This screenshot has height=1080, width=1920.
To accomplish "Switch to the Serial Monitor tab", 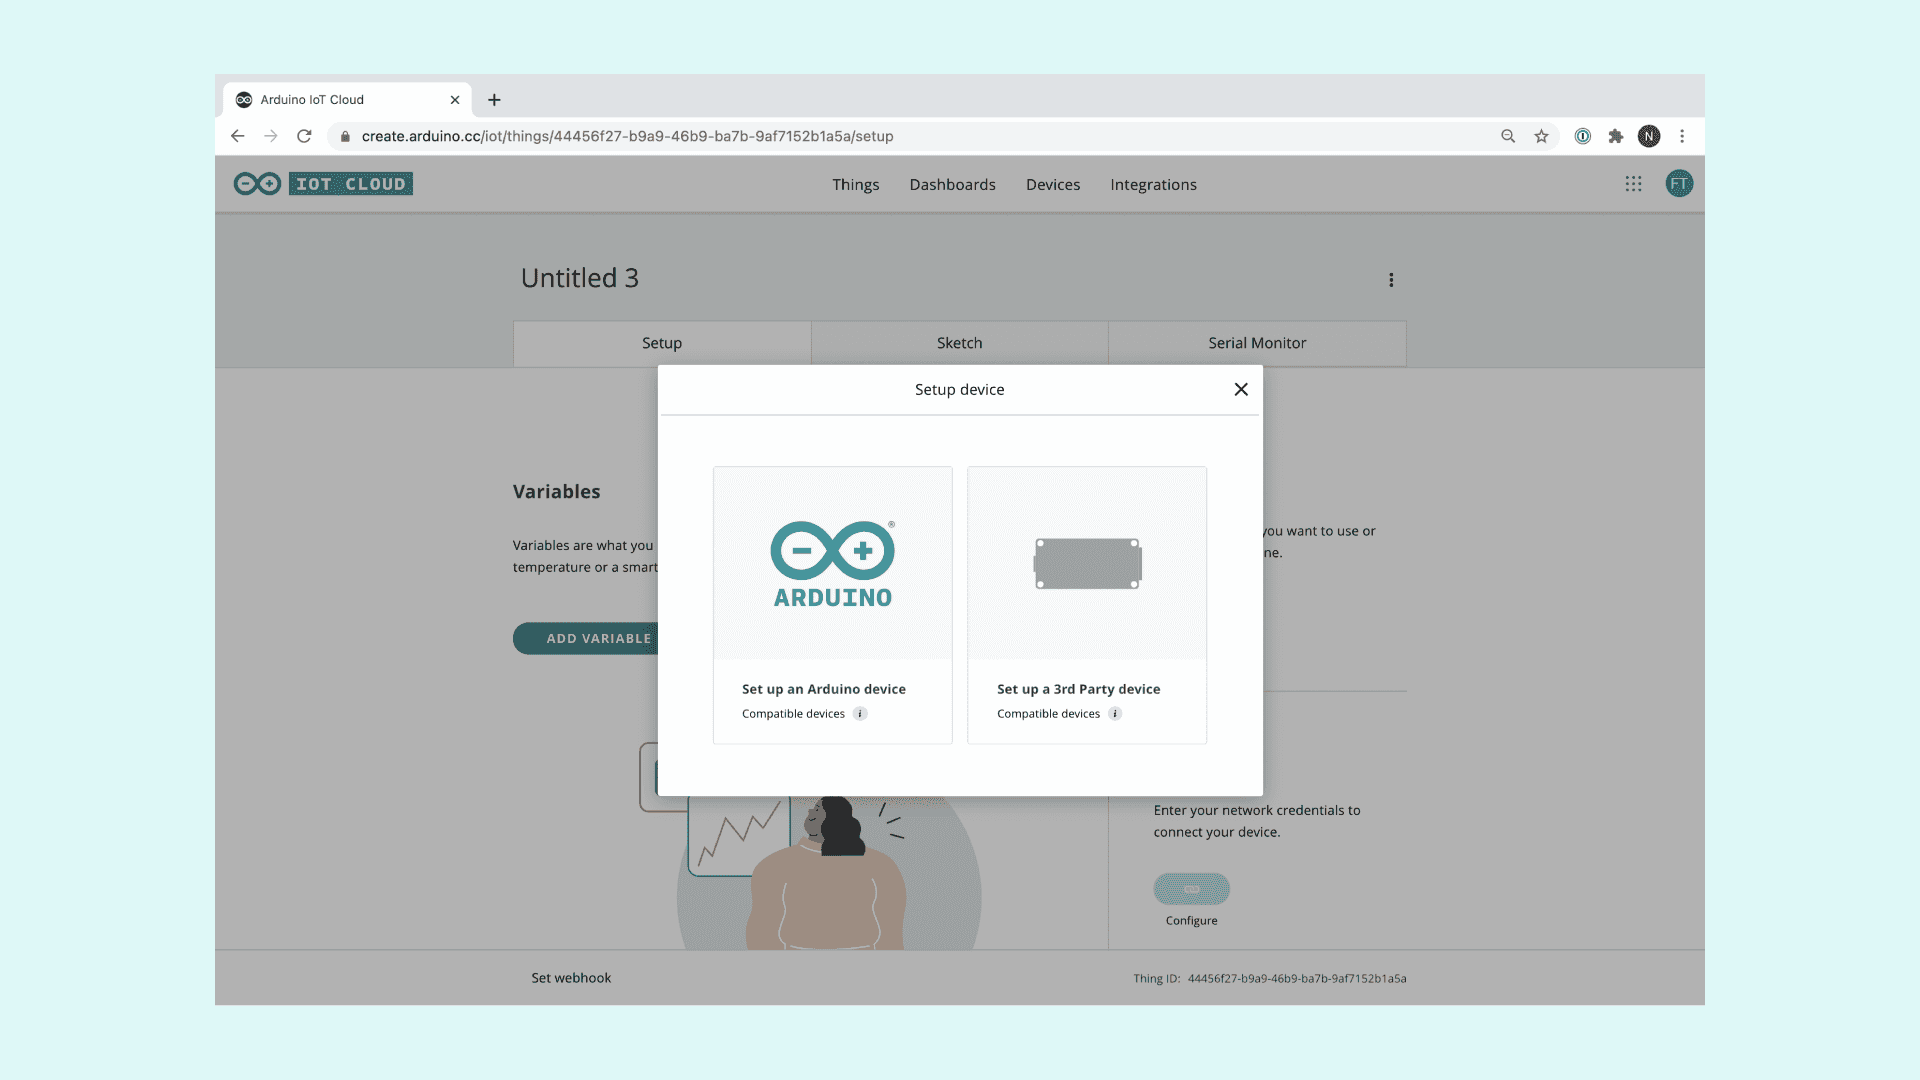I will 1257,343.
